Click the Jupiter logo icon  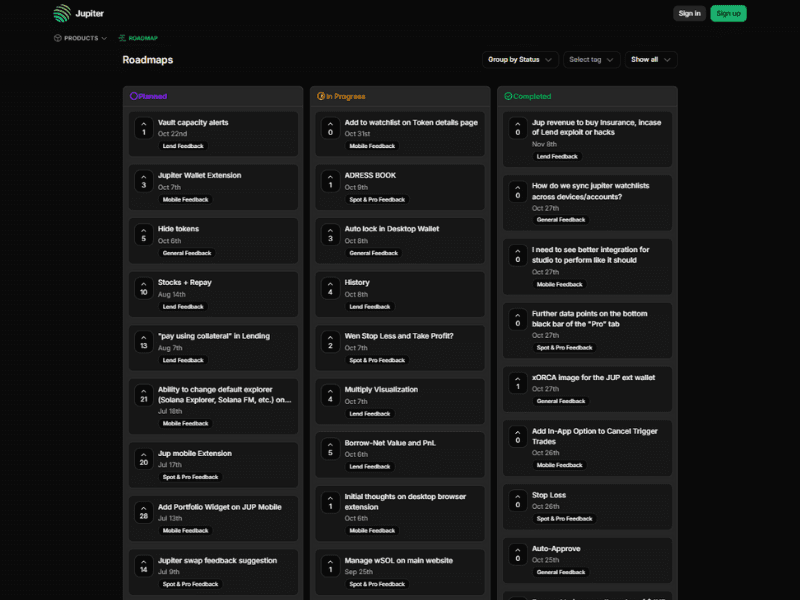[62, 13]
